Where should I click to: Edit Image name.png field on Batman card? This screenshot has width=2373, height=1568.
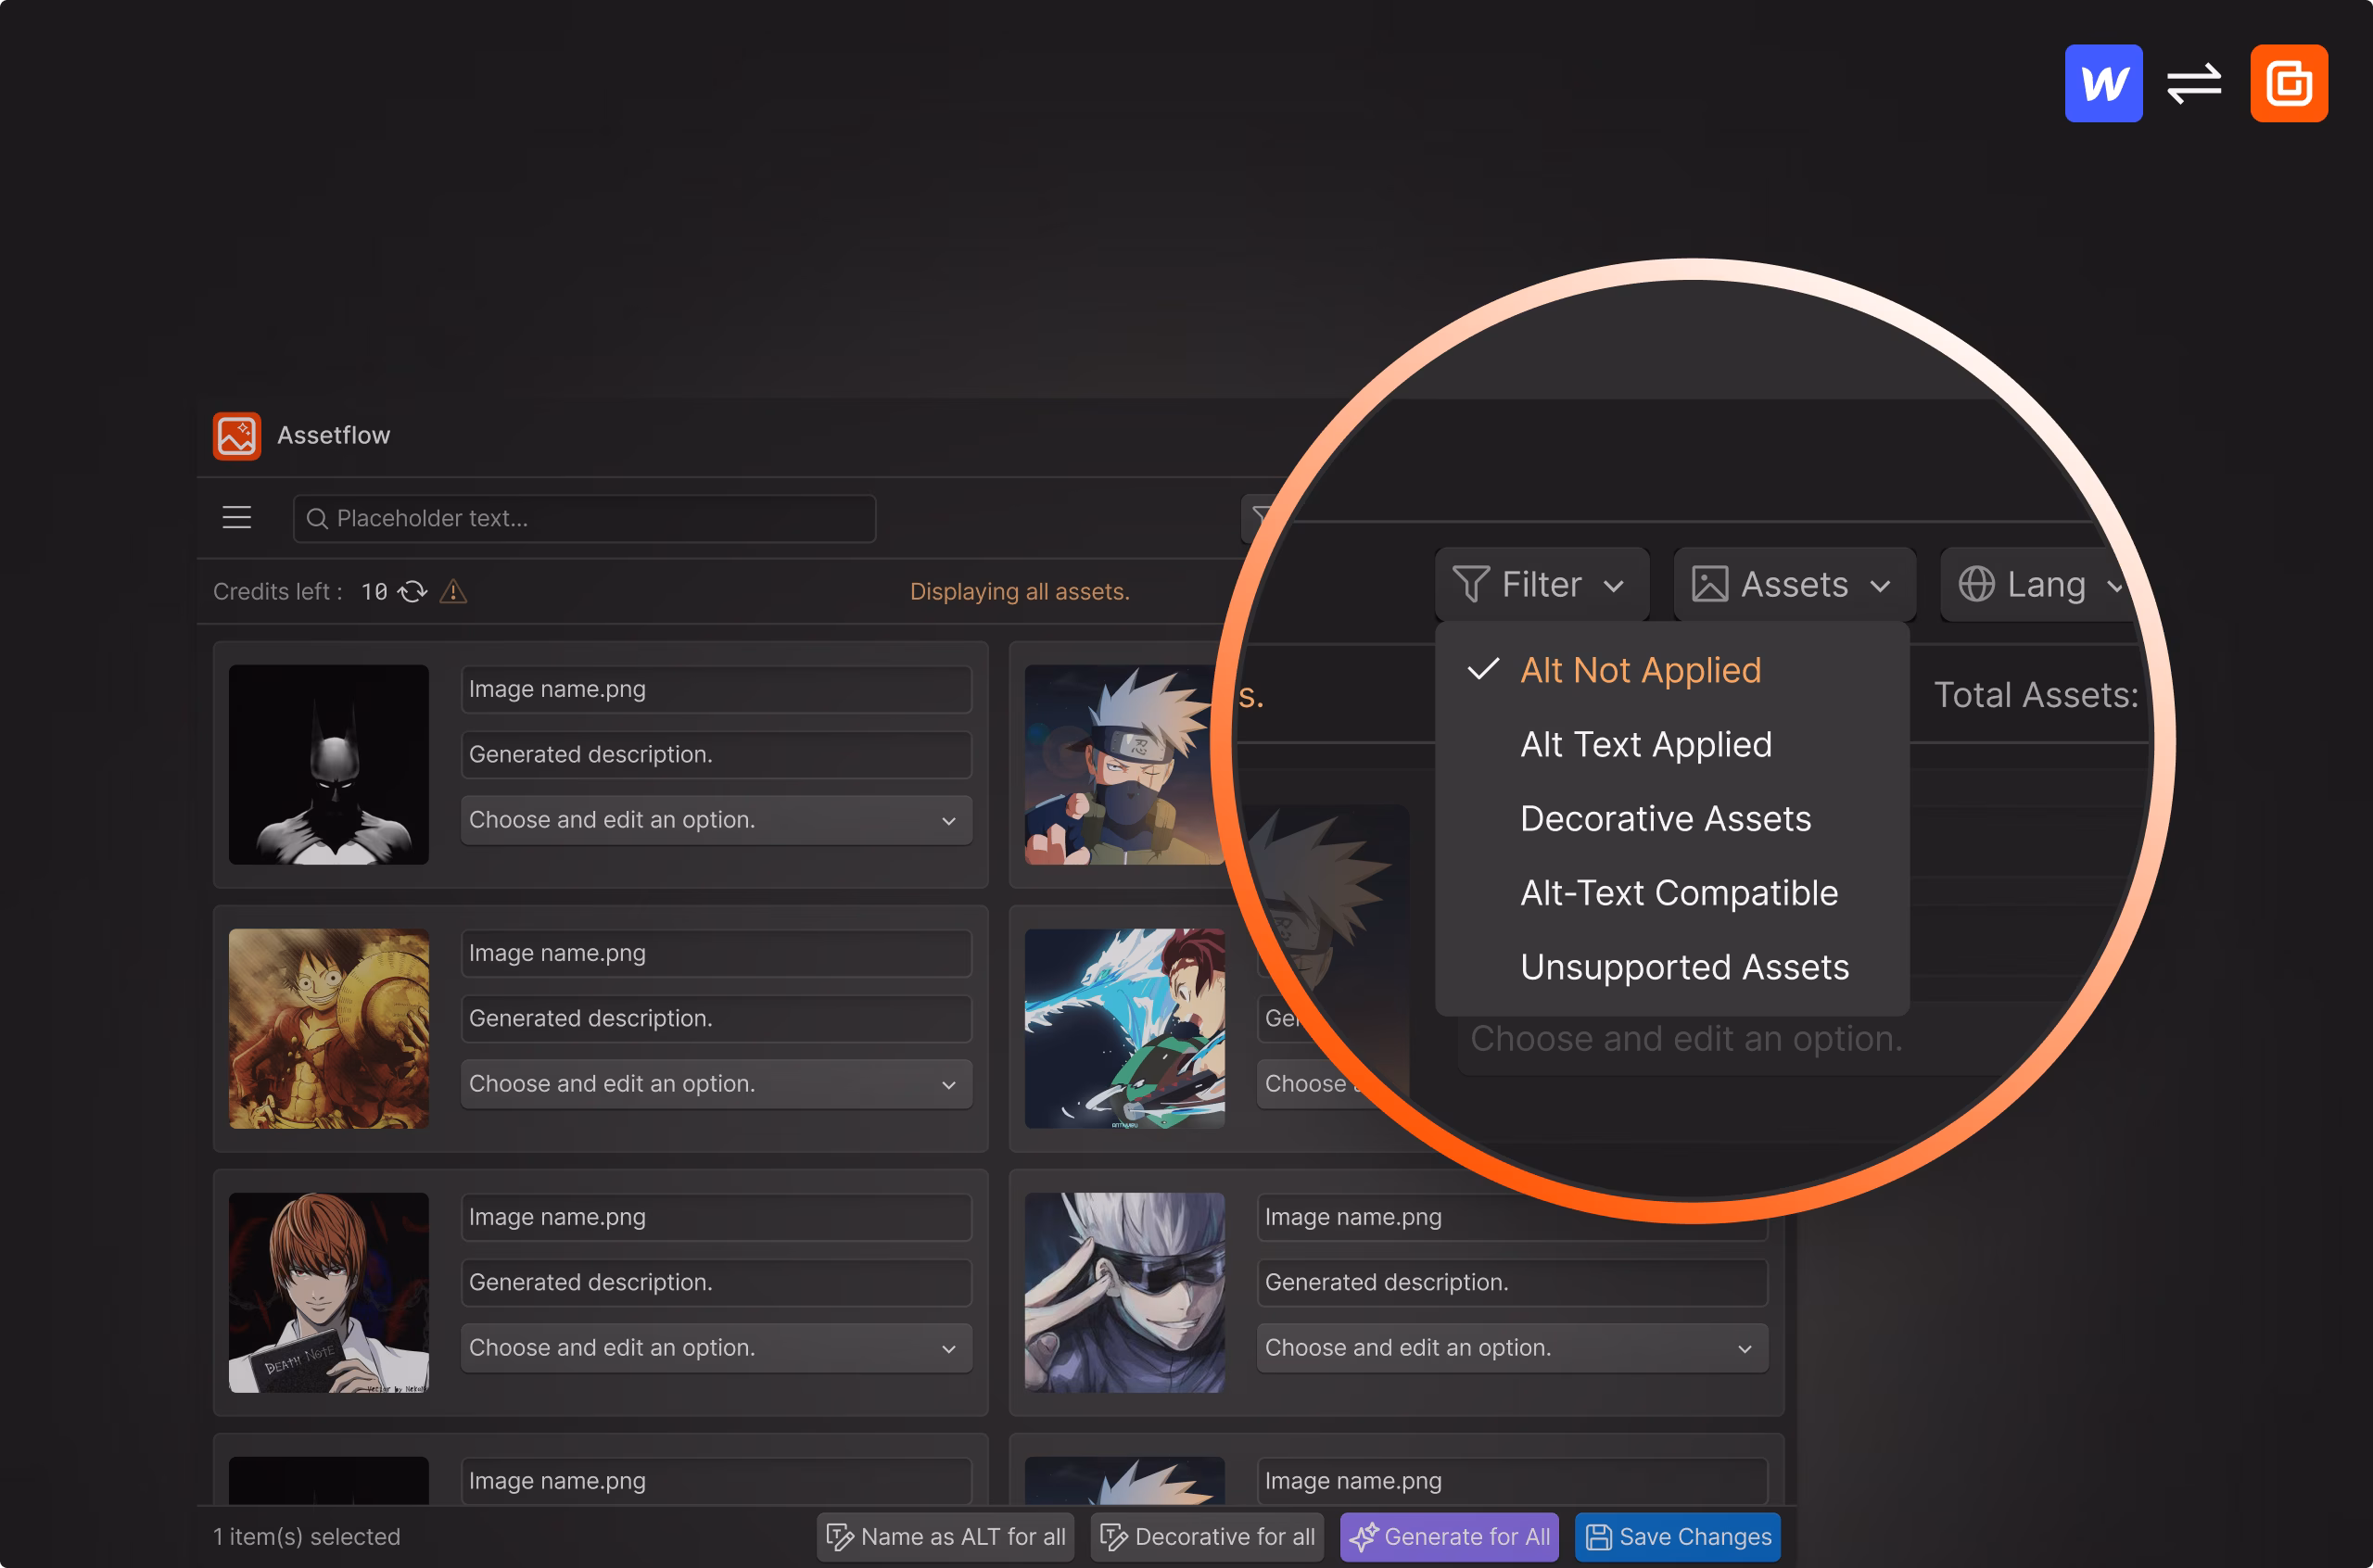716,689
